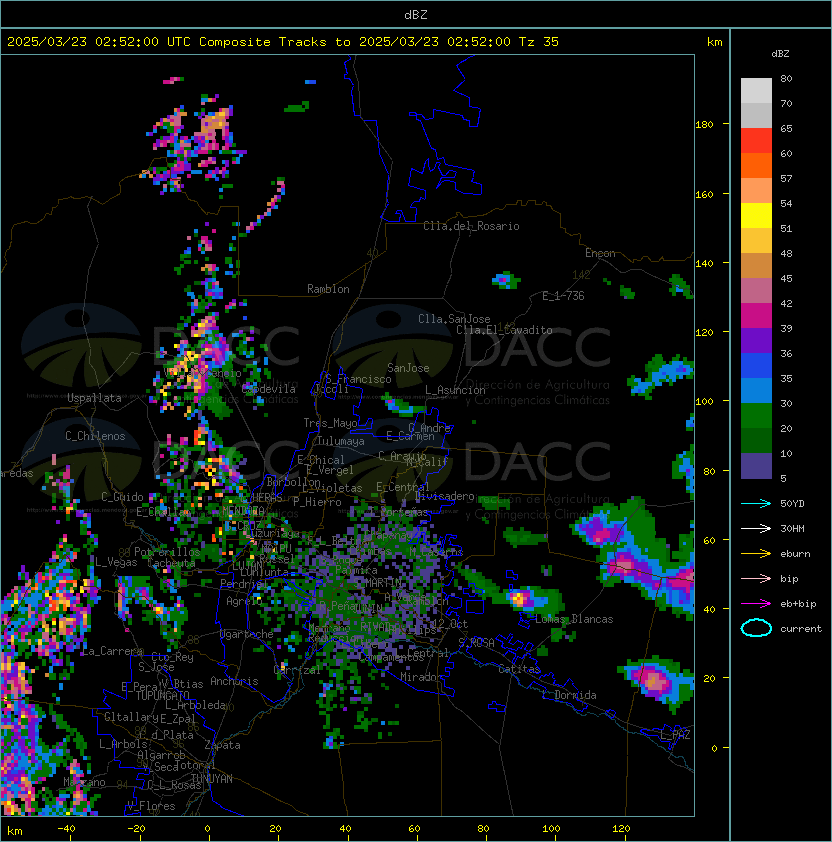Click the 'V_Flores' place label
Screen dimensions: 832x842
pyautogui.click(x=151, y=806)
